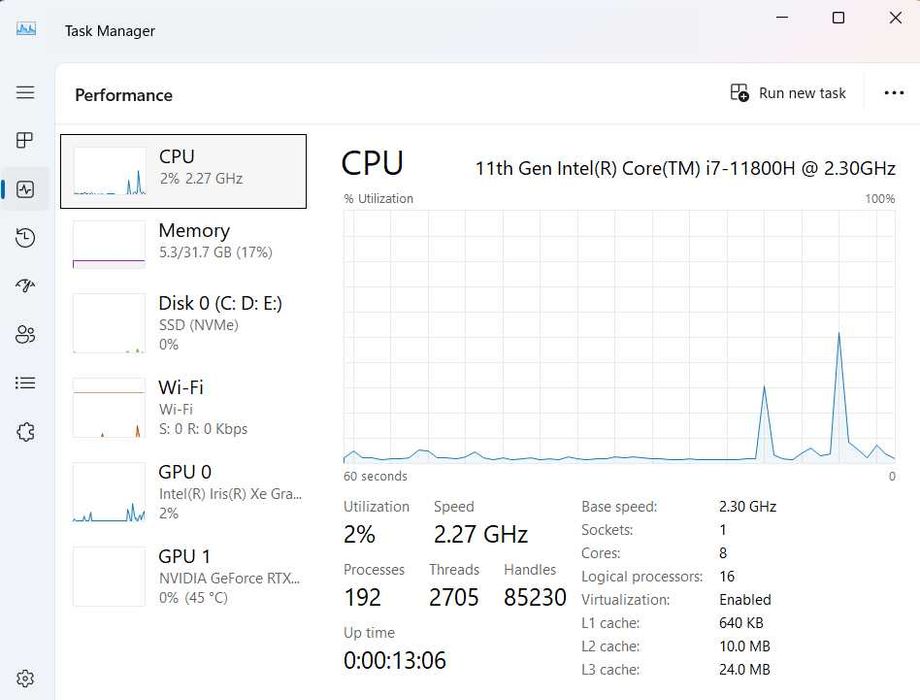Switch to the Users page icon
Screen dimensions: 920x700
[x=25, y=334]
